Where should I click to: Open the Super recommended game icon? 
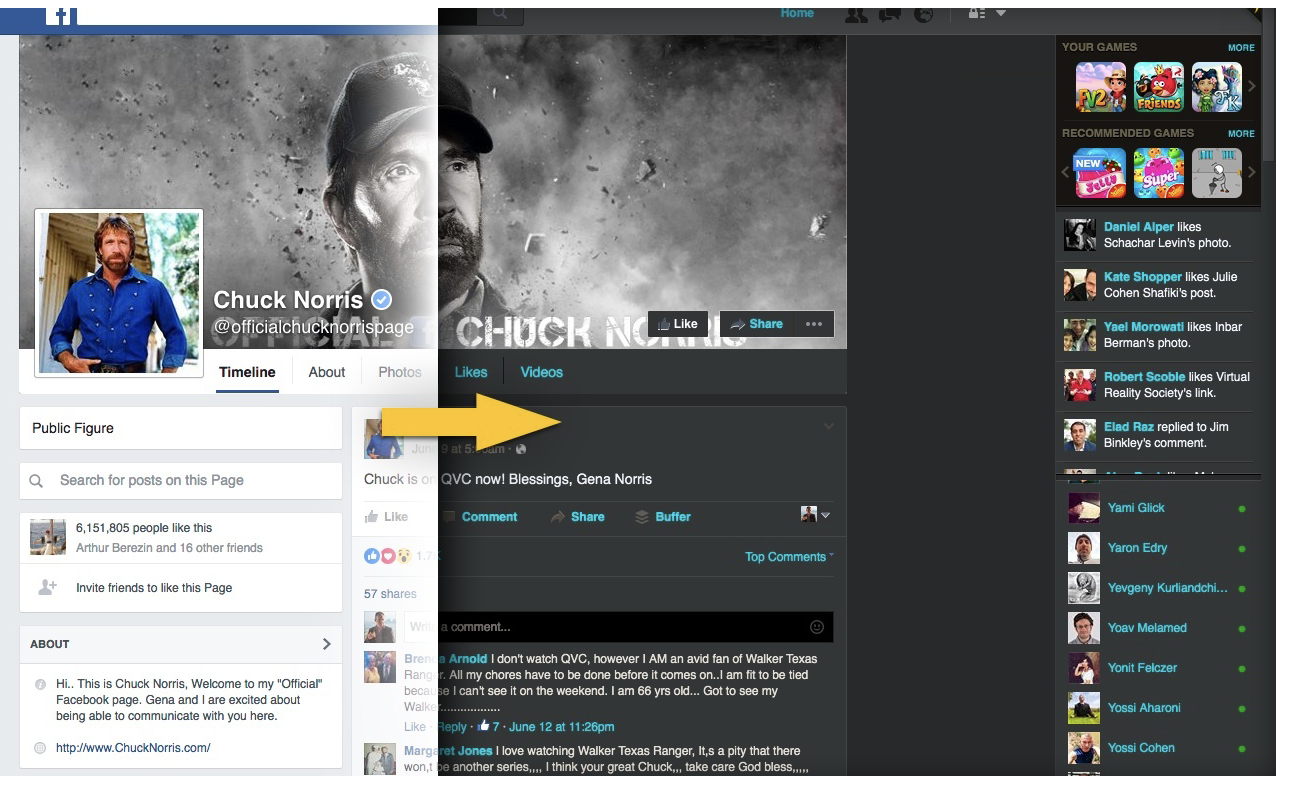pyautogui.click(x=1159, y=173)
